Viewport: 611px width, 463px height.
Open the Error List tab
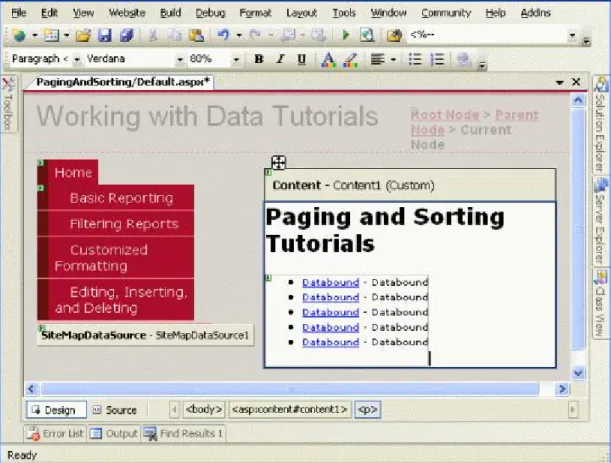55,434
